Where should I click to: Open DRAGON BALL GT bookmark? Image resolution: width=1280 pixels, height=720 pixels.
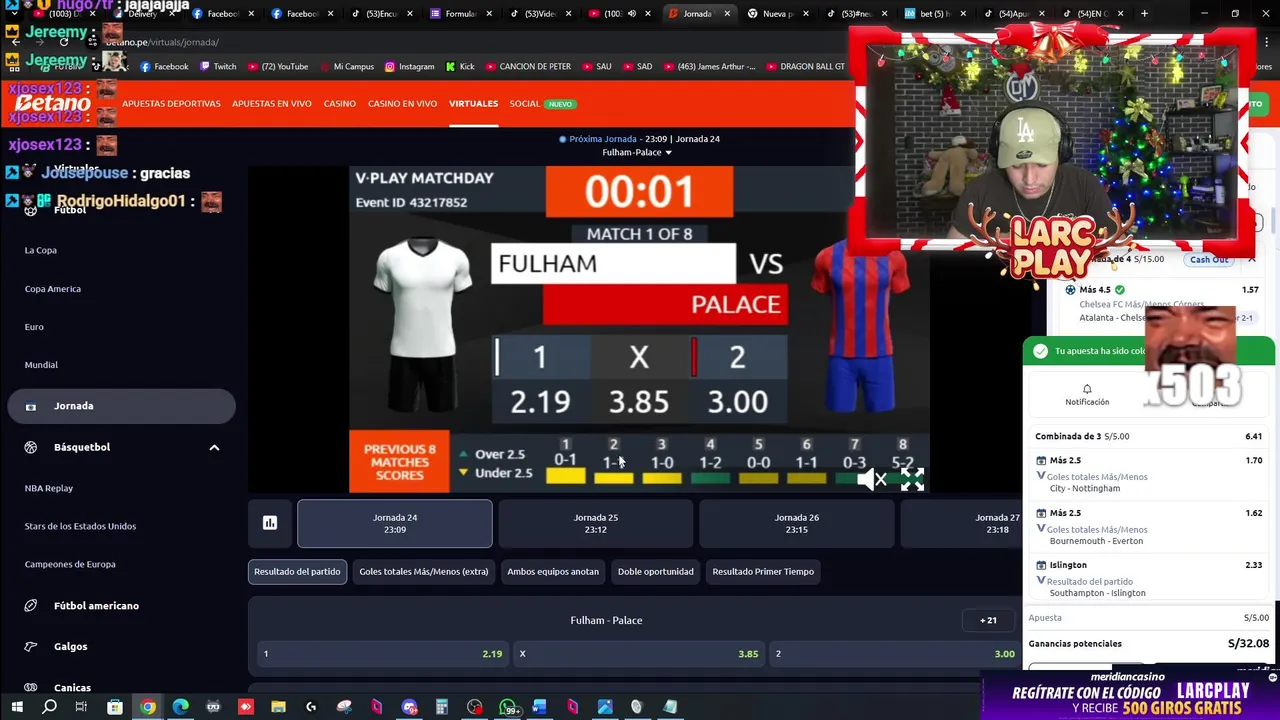pos(805,67)
